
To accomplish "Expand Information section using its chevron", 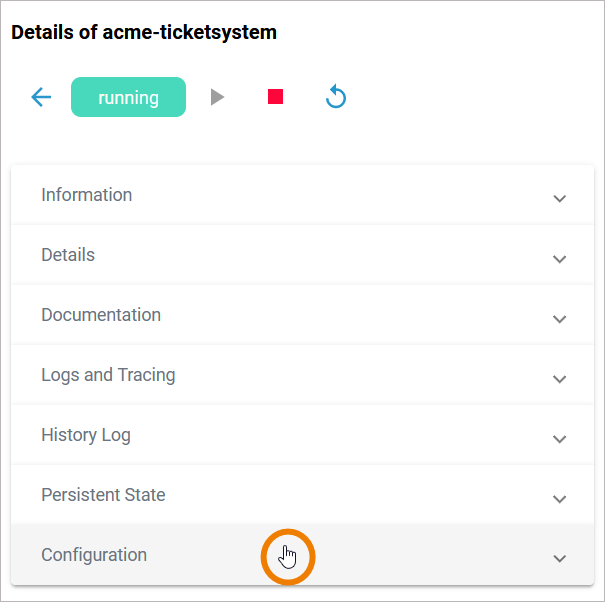I will [559, 198].
